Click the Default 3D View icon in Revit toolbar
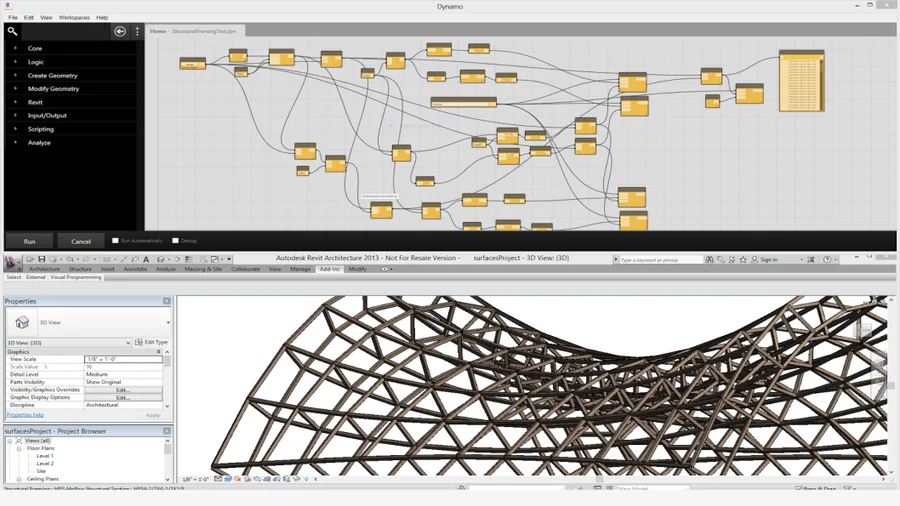The height and width of the screenshot is (506, 900). click(x=161, y=259)
